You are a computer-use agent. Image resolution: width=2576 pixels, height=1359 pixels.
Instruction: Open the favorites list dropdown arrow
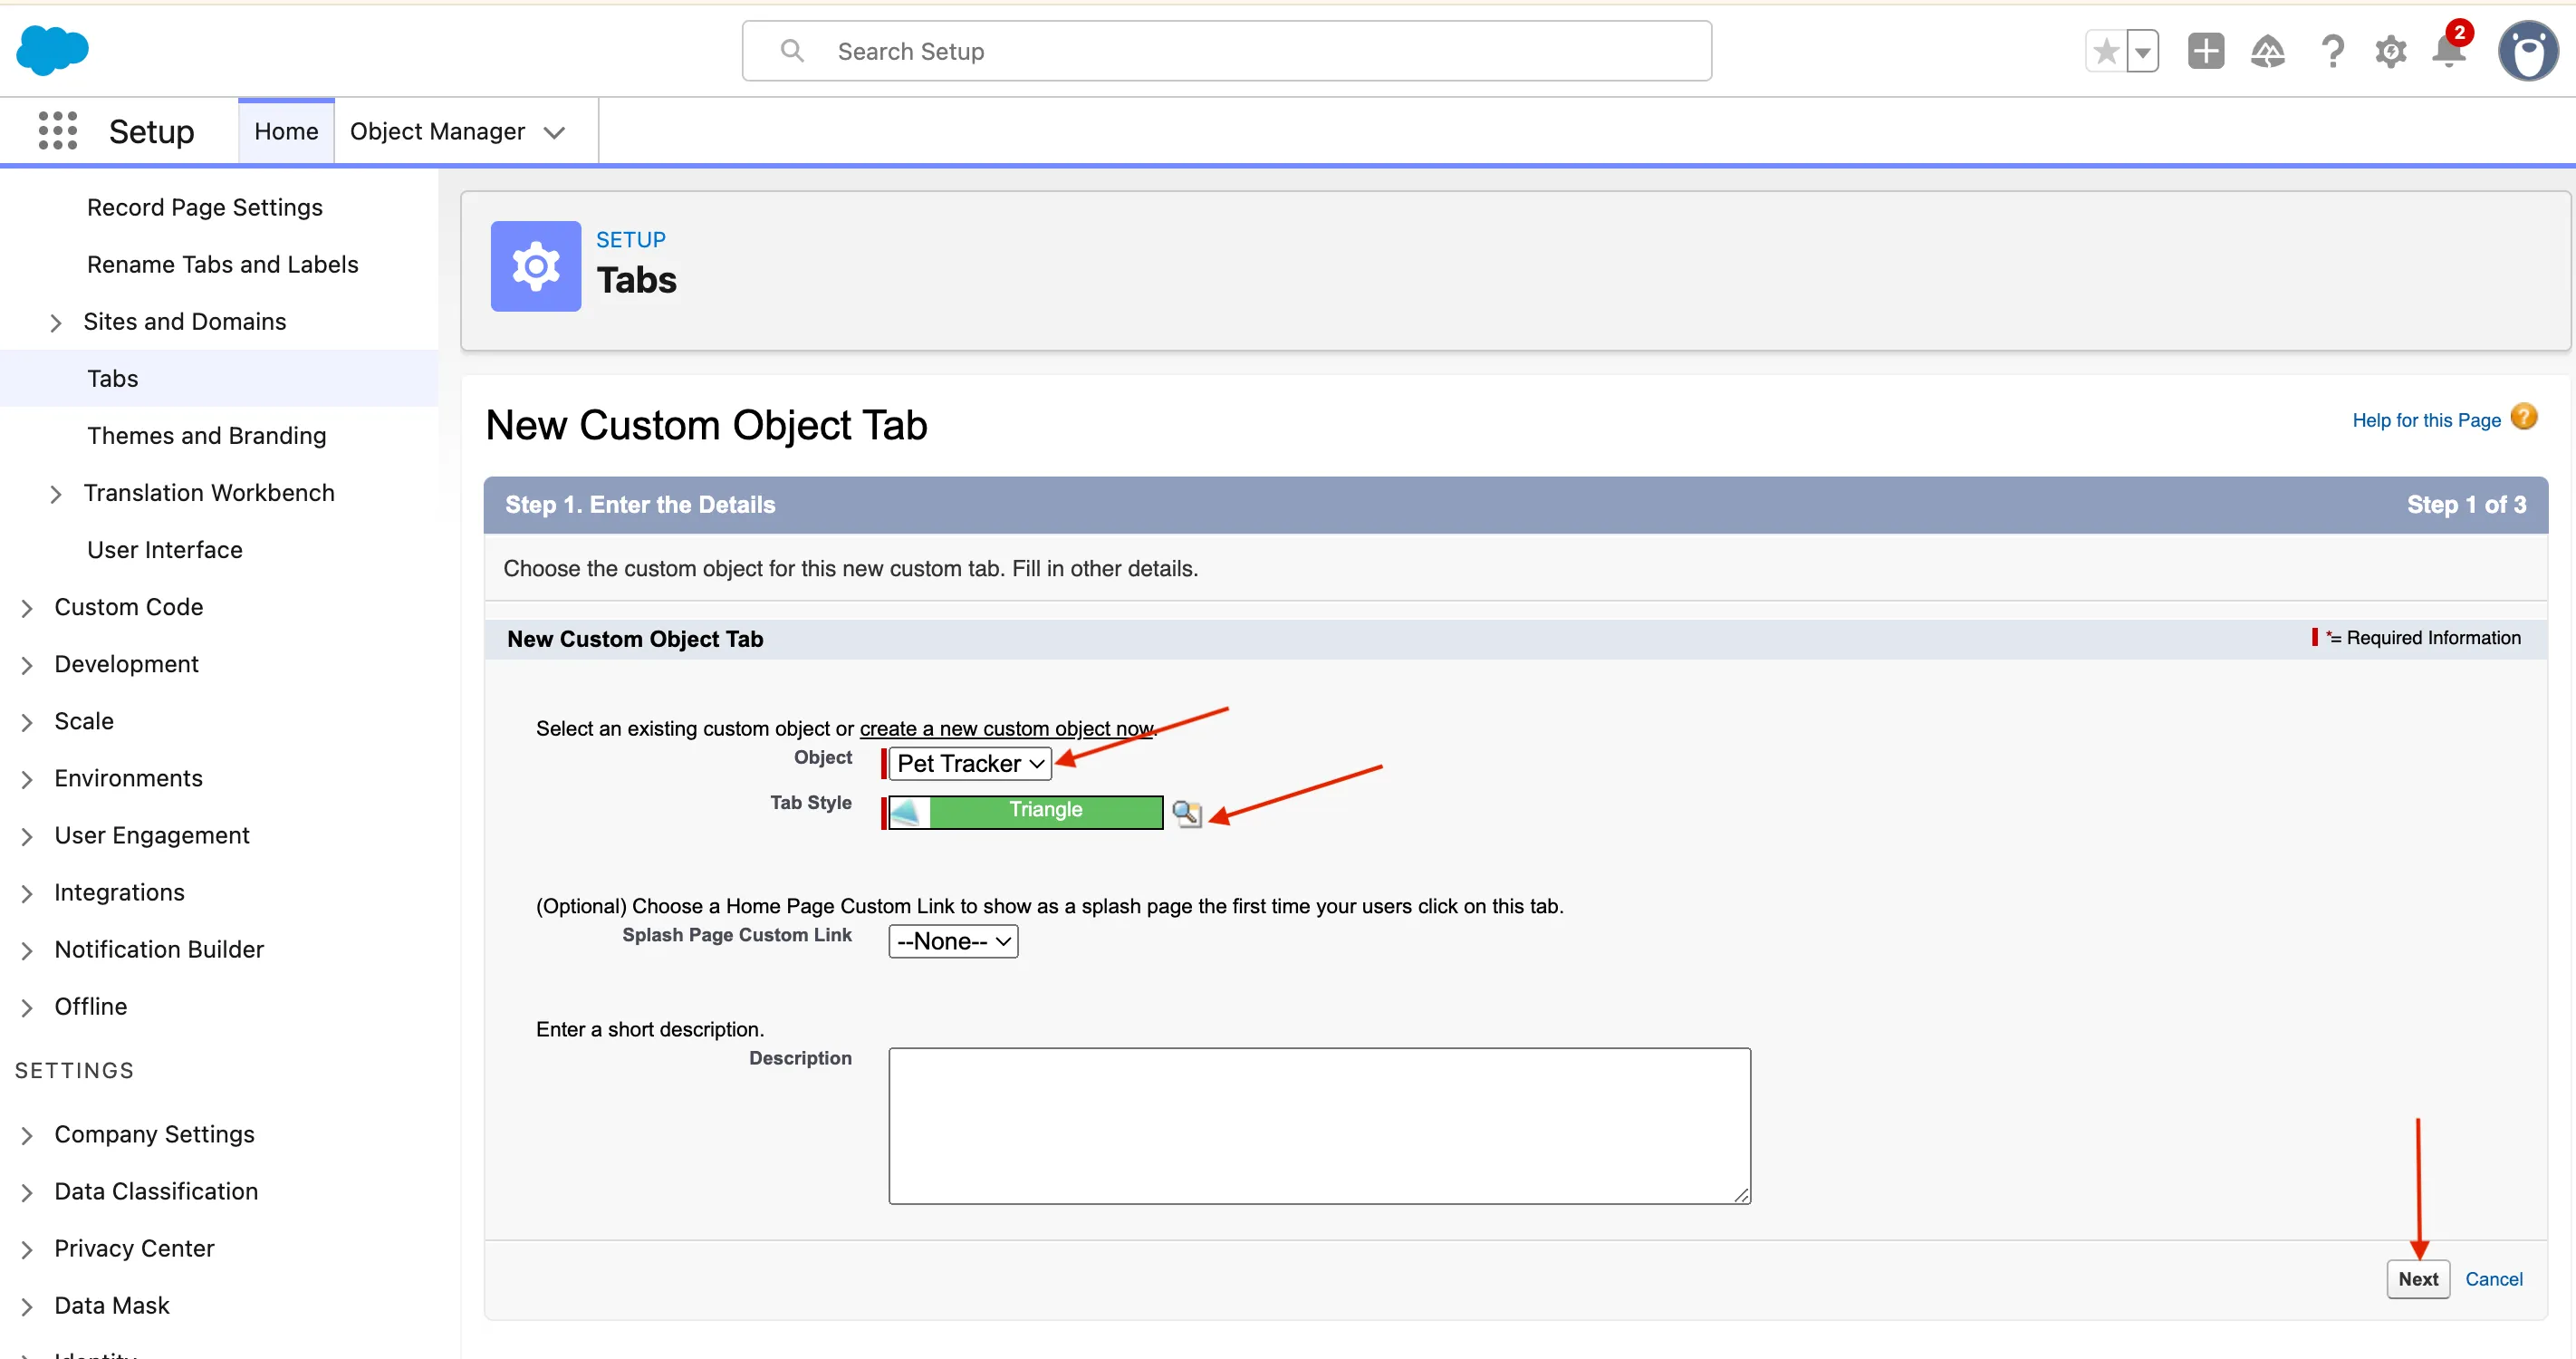[2142, 51]
